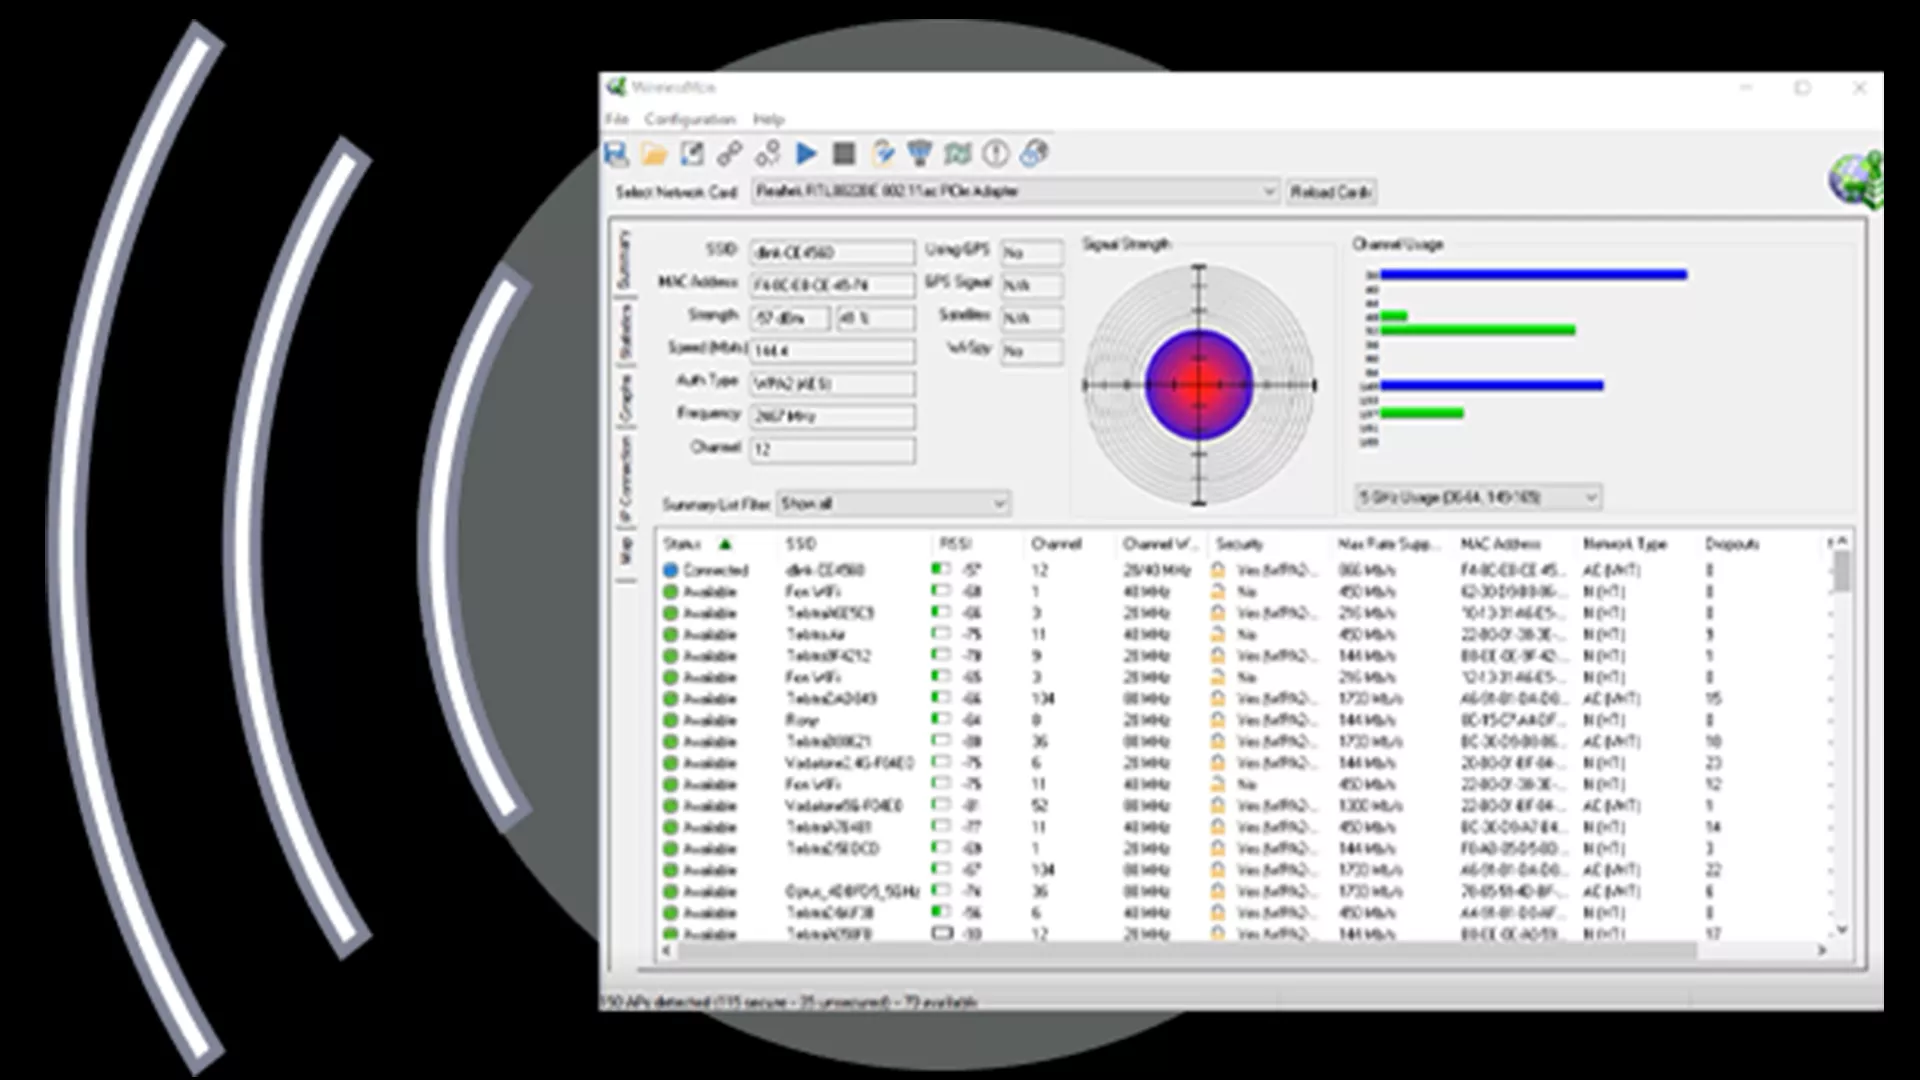Click the globe-with-link toolbar icon
This screenshot has height=1080, width=1920.
point(1034,153)
